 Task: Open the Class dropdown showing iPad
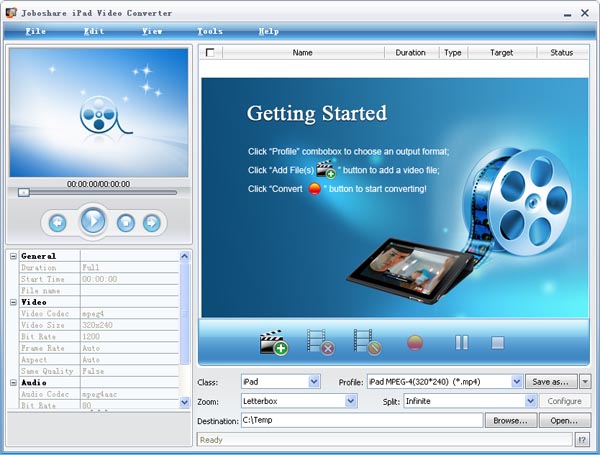point(314,382)
